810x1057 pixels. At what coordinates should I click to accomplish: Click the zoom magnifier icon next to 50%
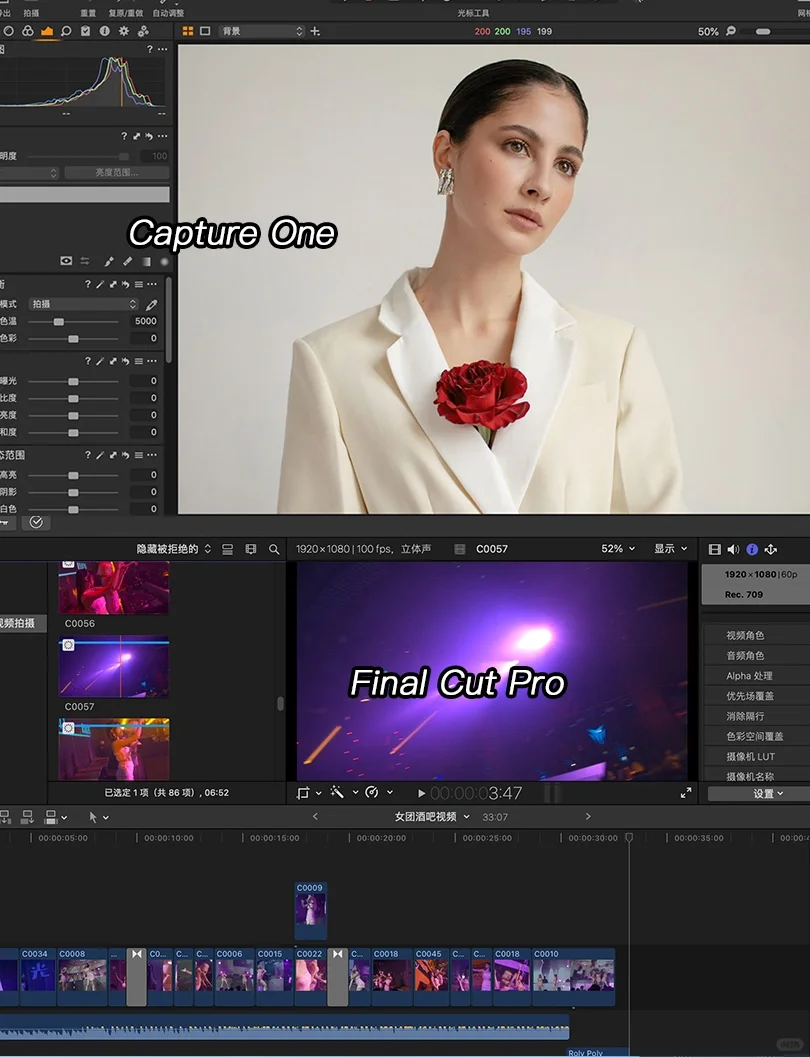point(731,31)
